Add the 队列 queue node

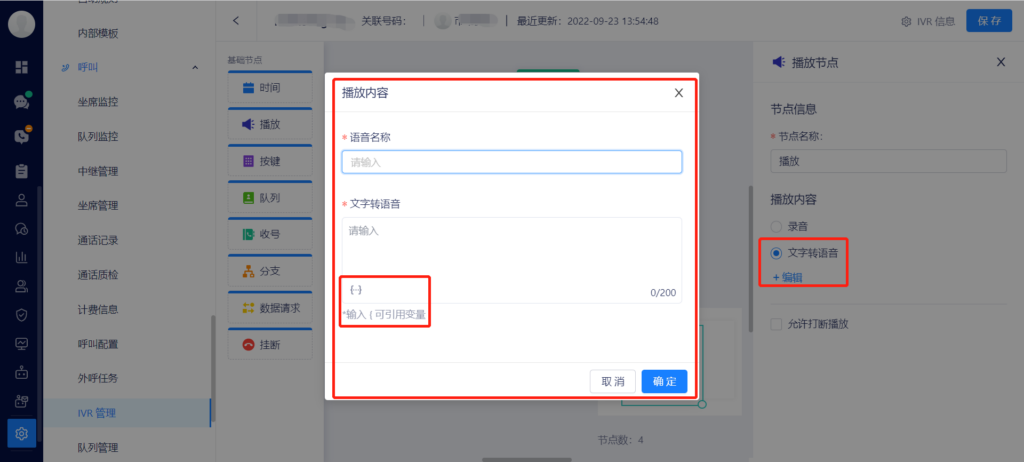click(x=270, y=197)
